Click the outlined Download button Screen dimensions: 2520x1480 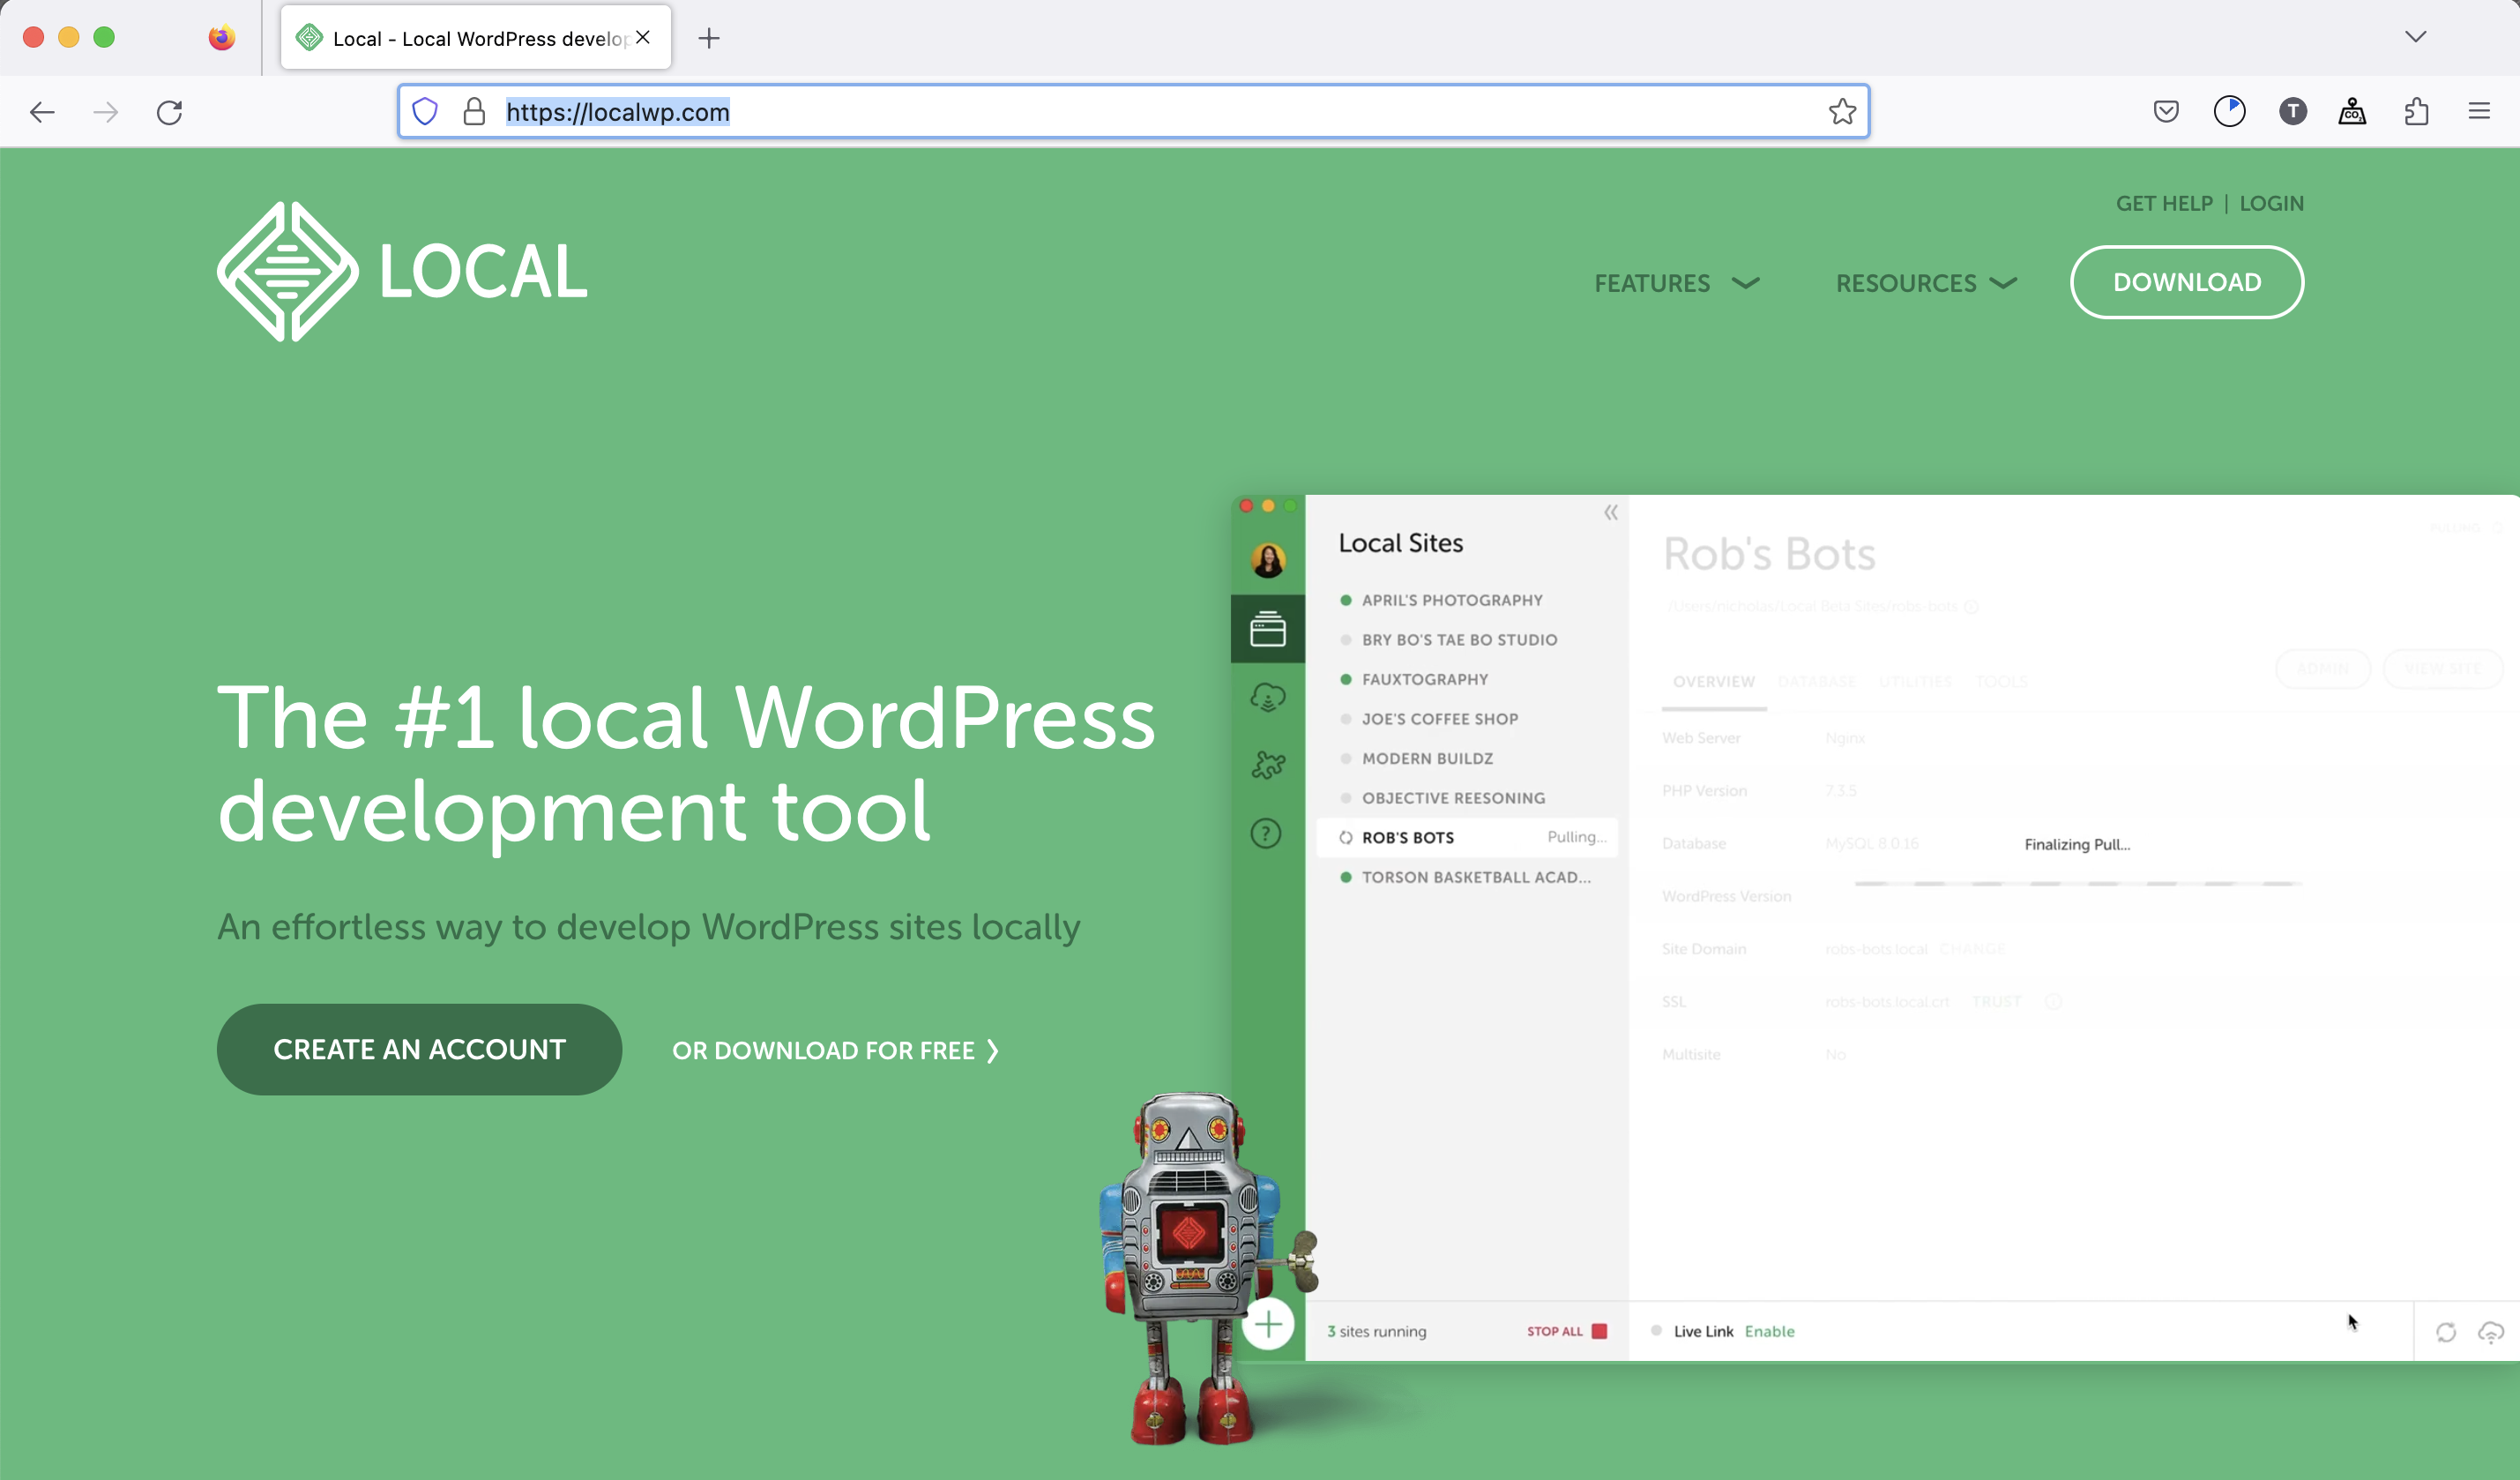point(2186,282)
